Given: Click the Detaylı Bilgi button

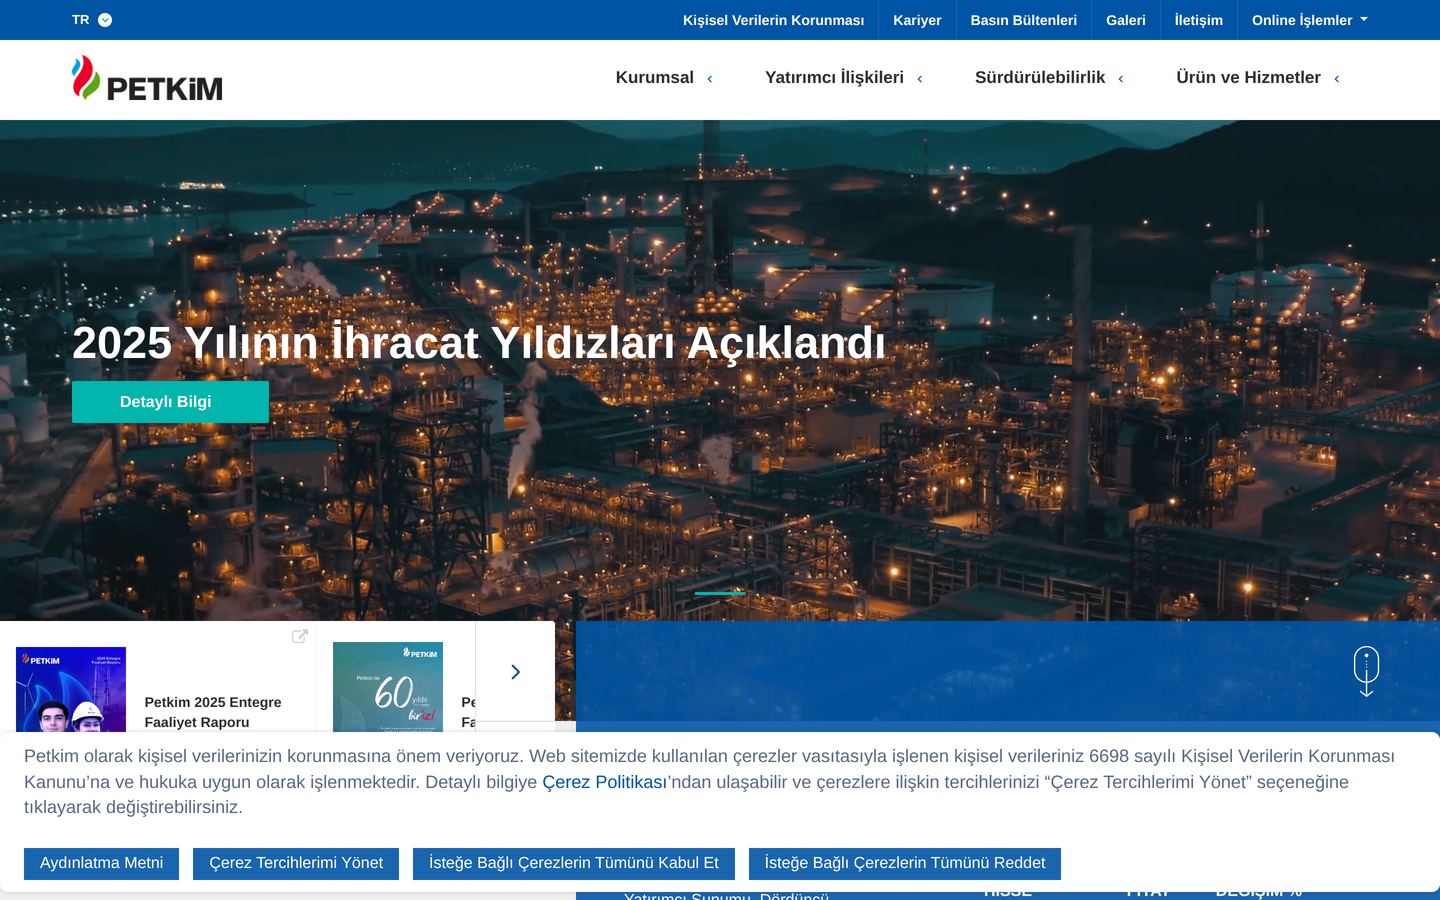Looking at the screenshot, I should pyautogui.click(x=170, y=402).
